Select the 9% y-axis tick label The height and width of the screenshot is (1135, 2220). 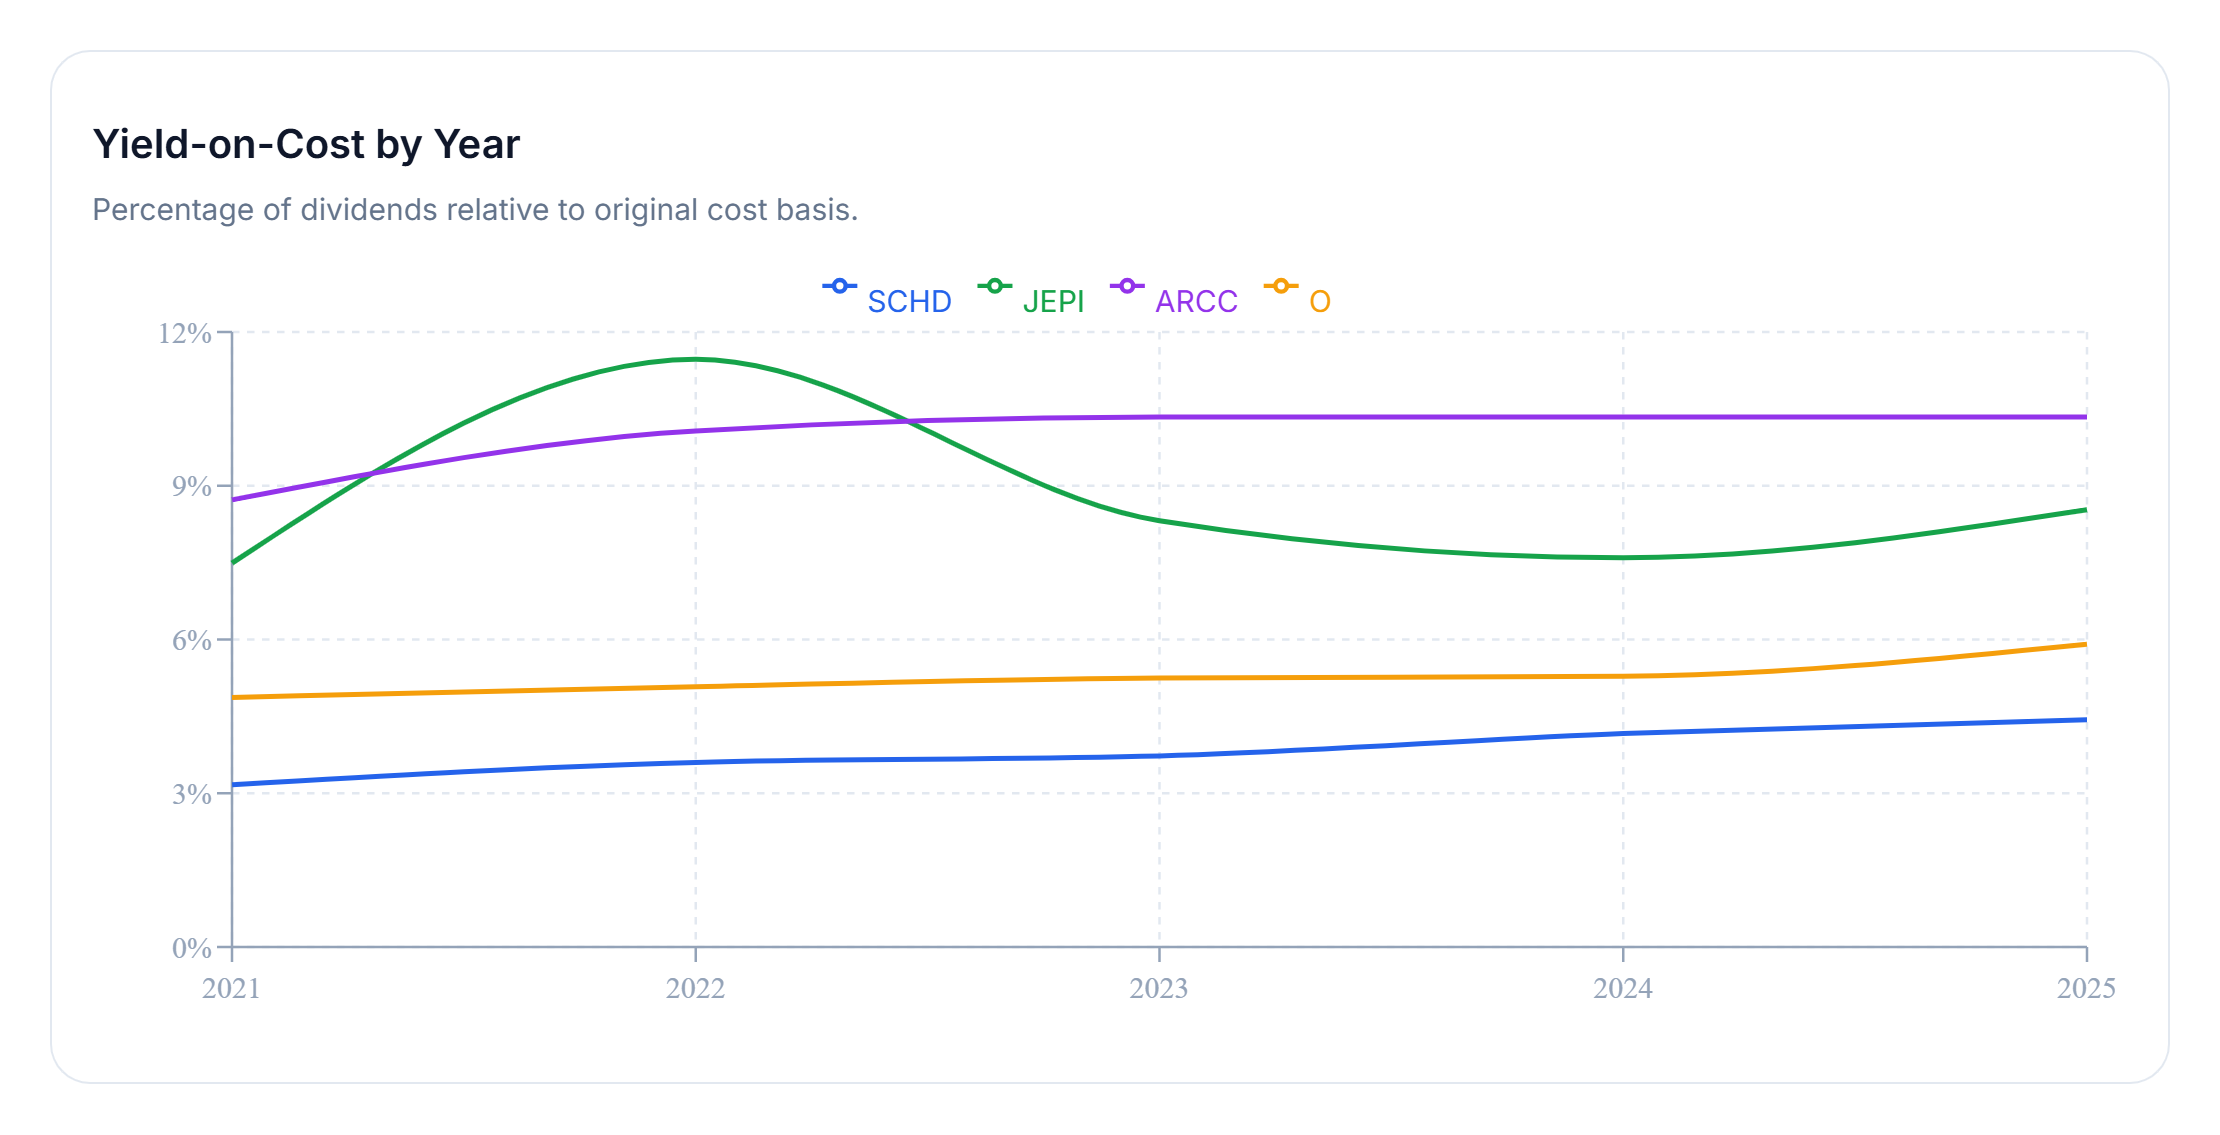coord(191,487)
